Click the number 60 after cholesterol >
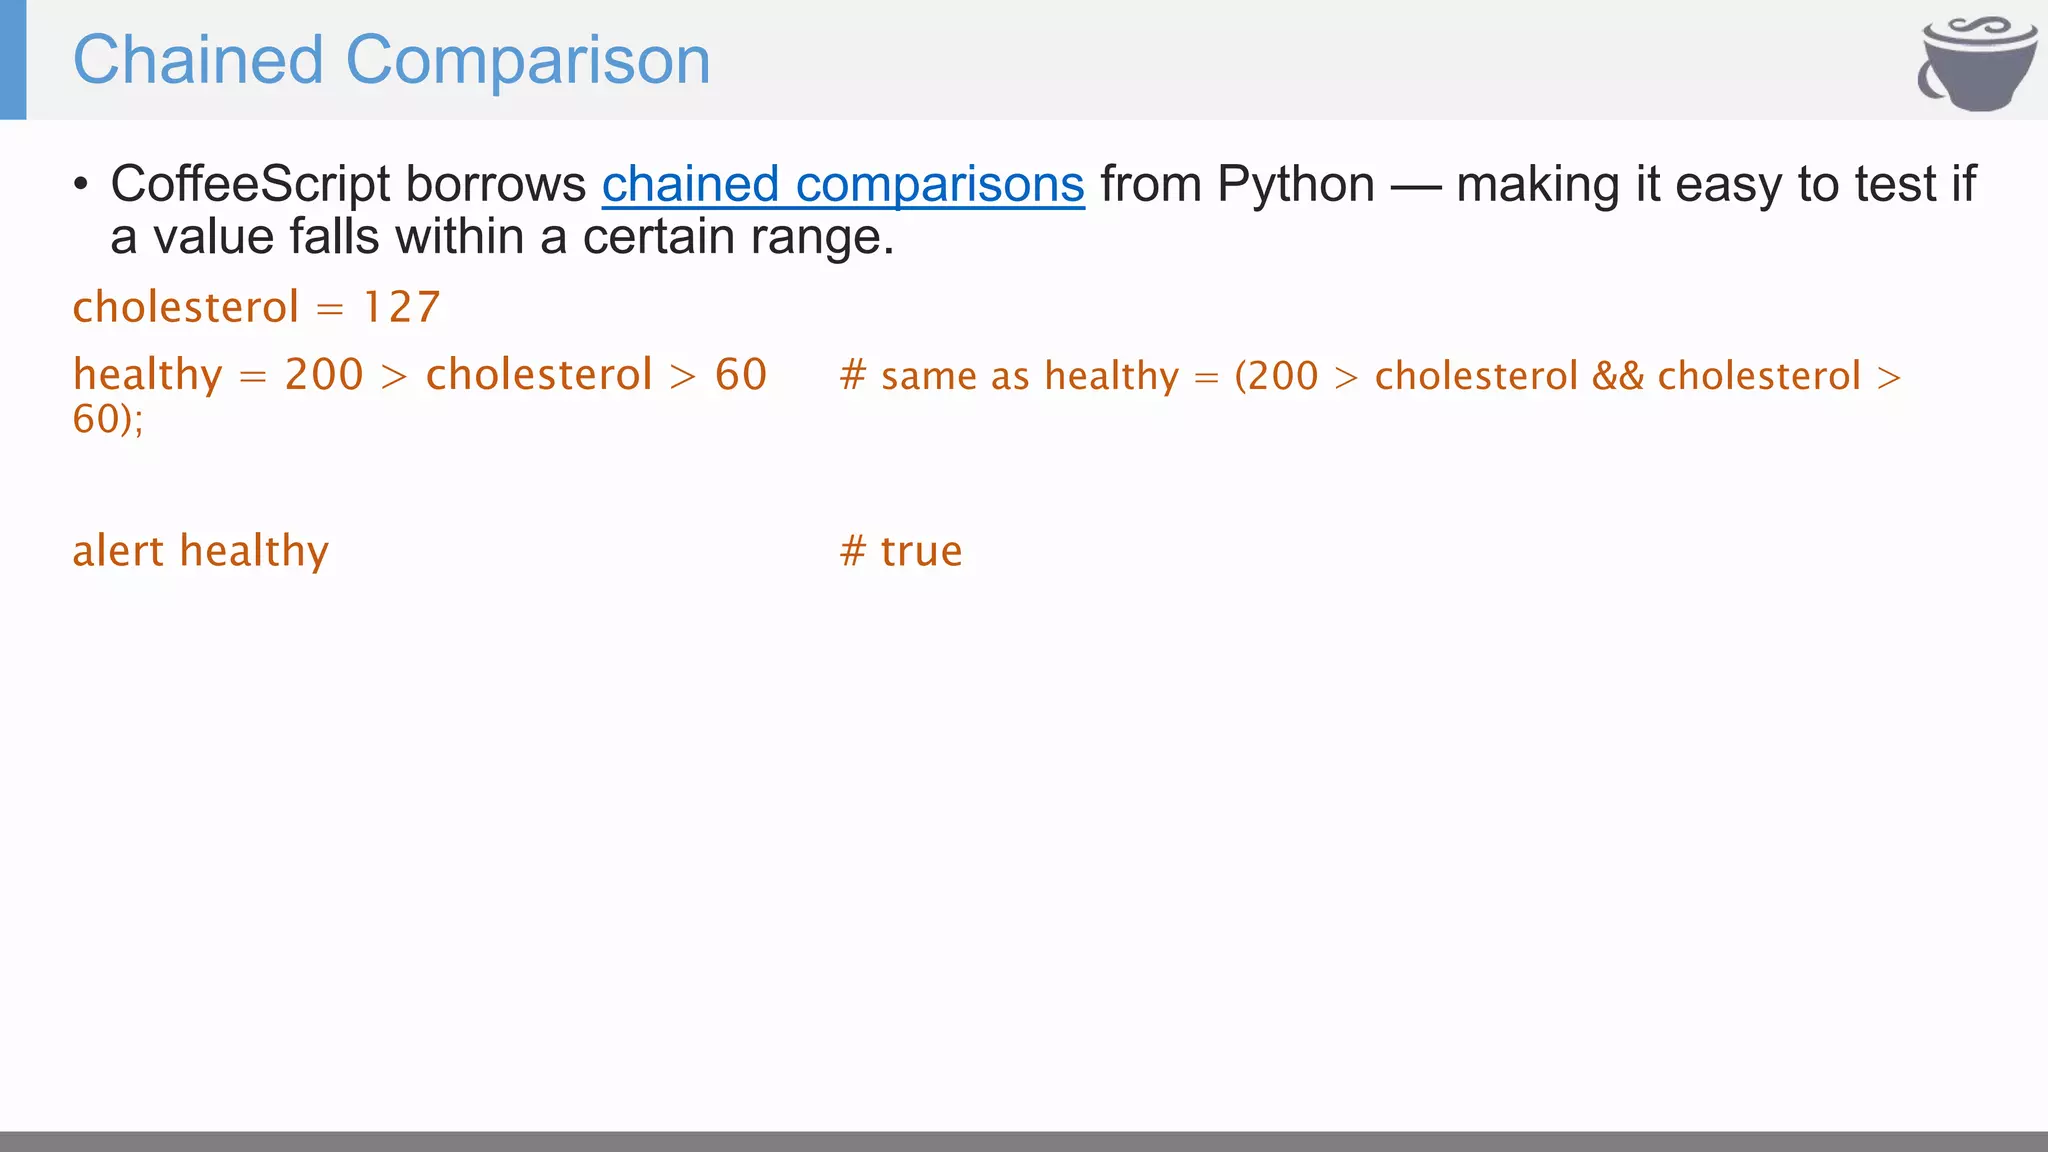2048x1152 pixels. coord(740,375)
